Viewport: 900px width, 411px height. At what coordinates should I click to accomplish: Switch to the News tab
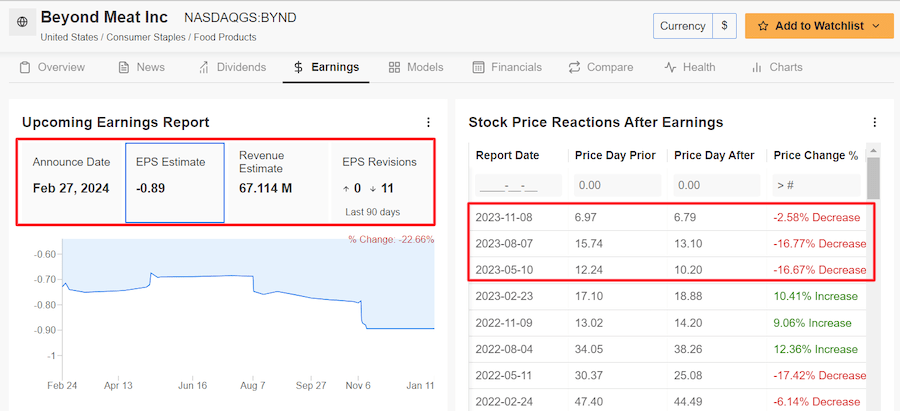click(142, 67)
